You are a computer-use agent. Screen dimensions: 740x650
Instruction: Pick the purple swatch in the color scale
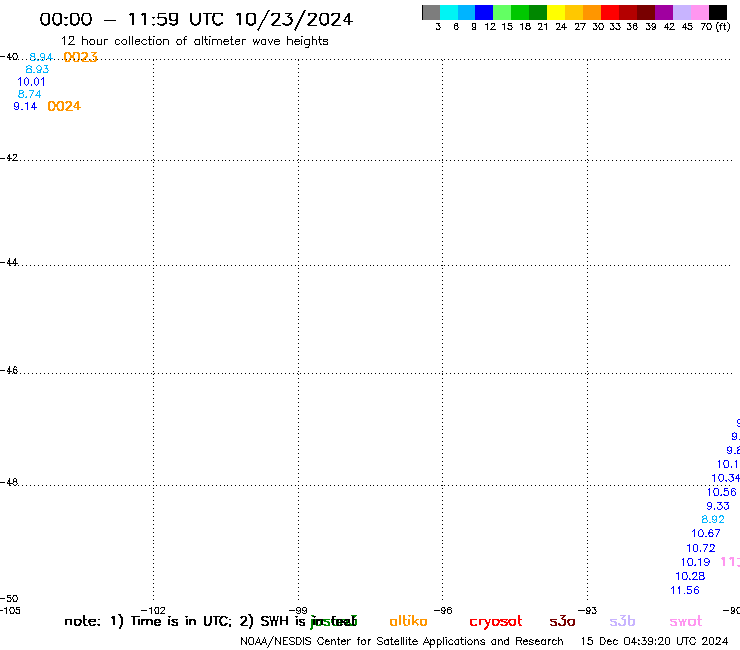point(664,12)
